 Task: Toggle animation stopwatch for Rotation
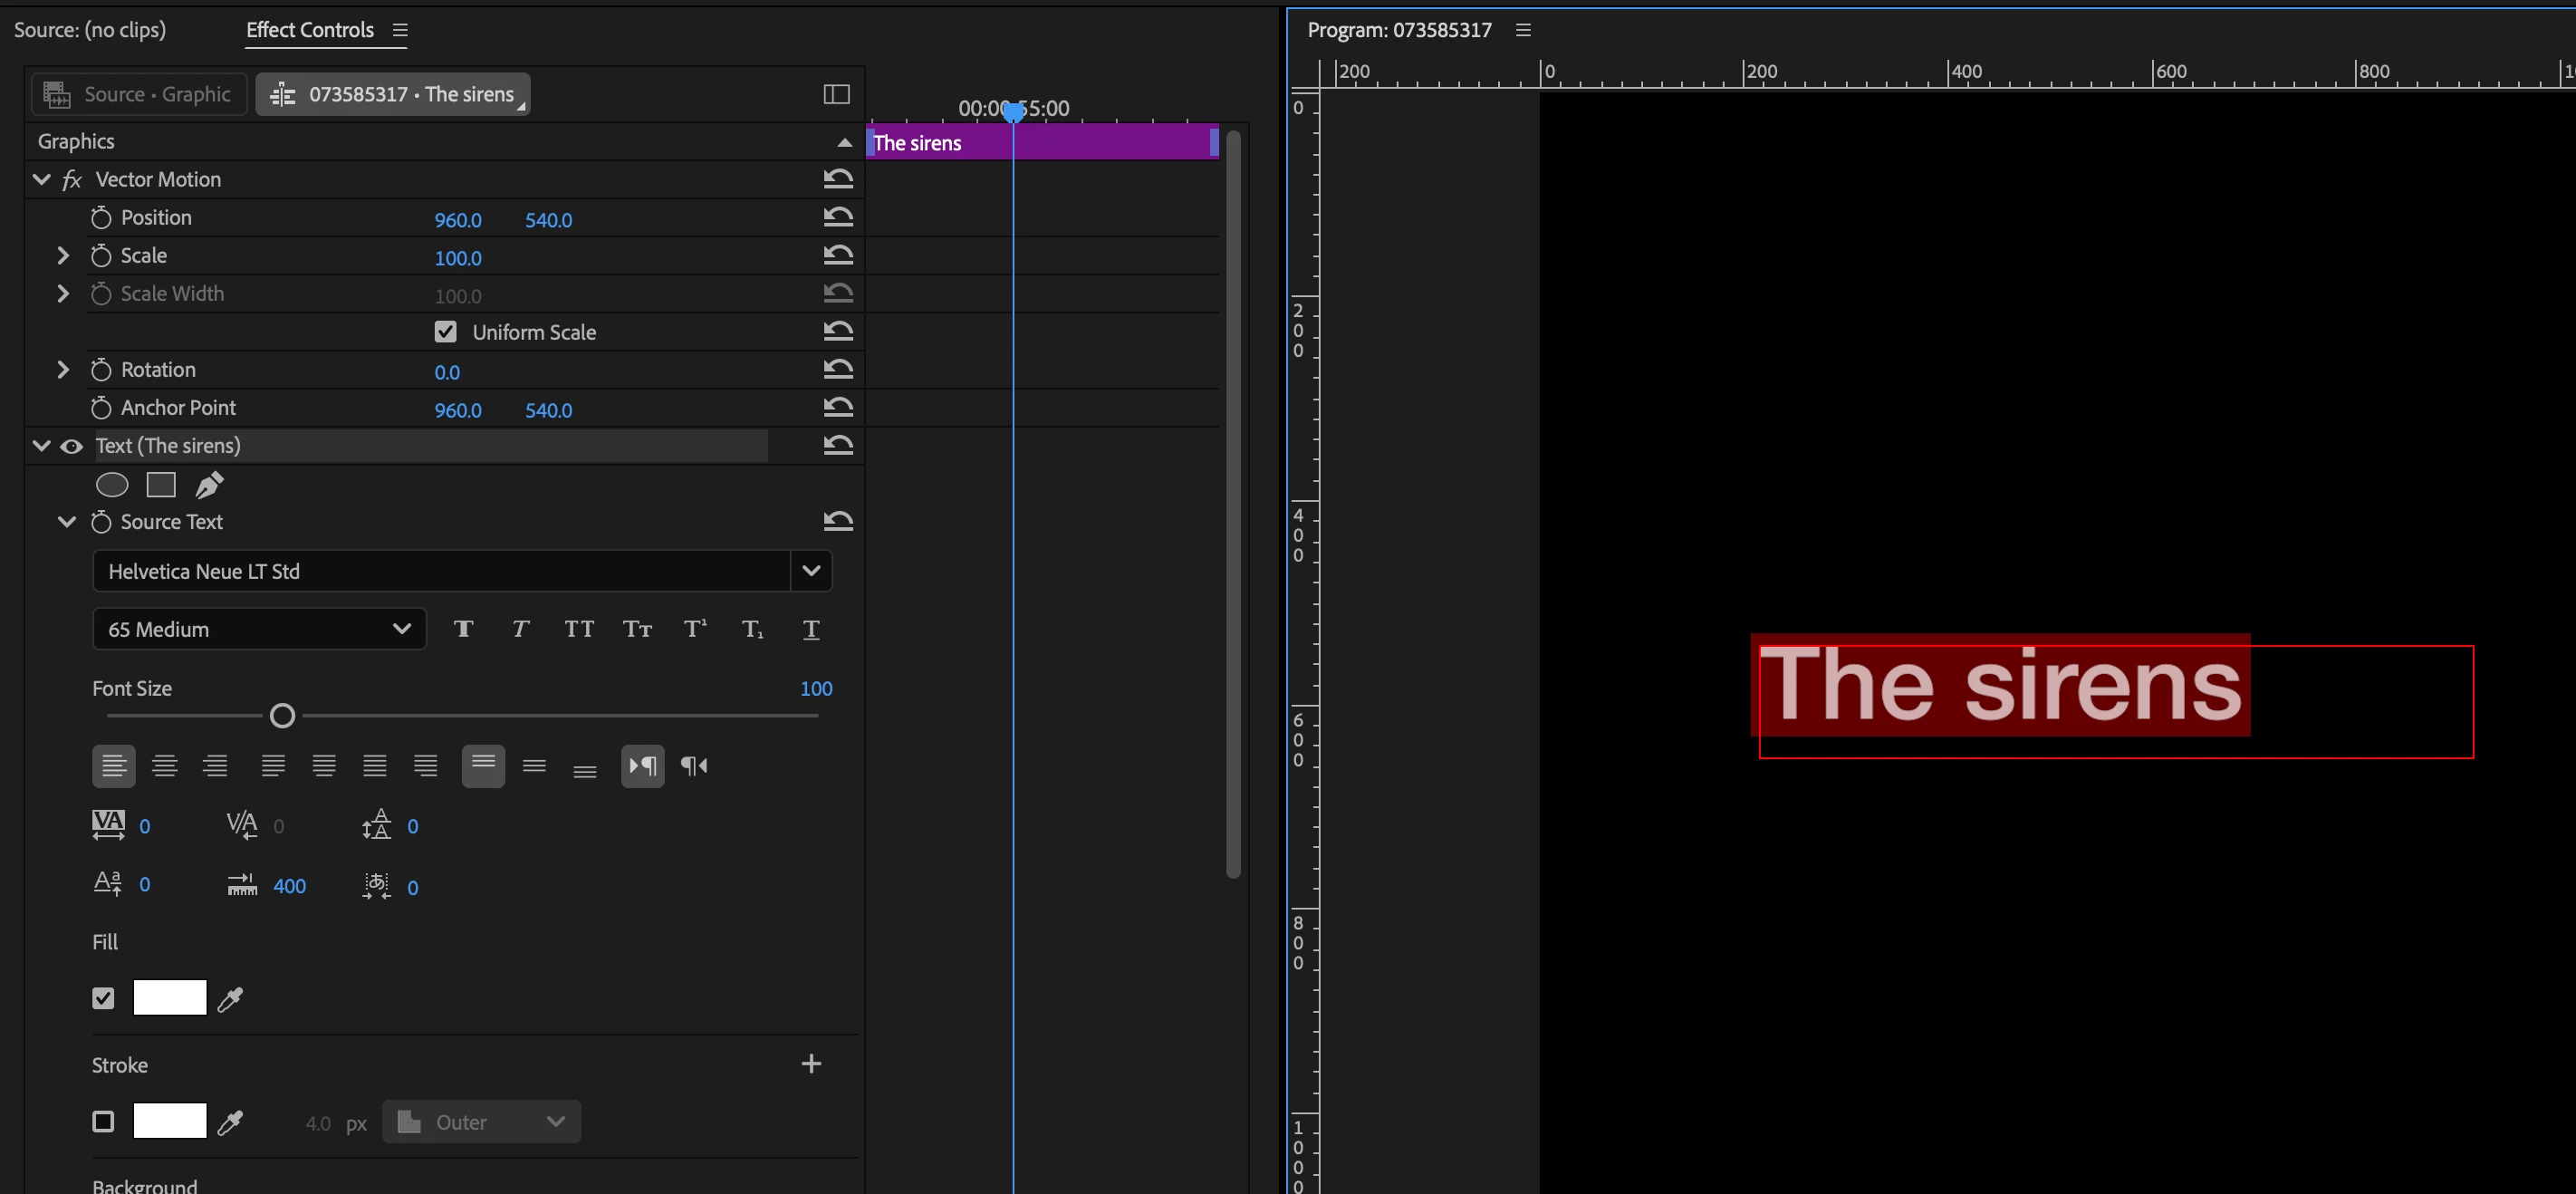pyautogui.click(x=101, y=370)
